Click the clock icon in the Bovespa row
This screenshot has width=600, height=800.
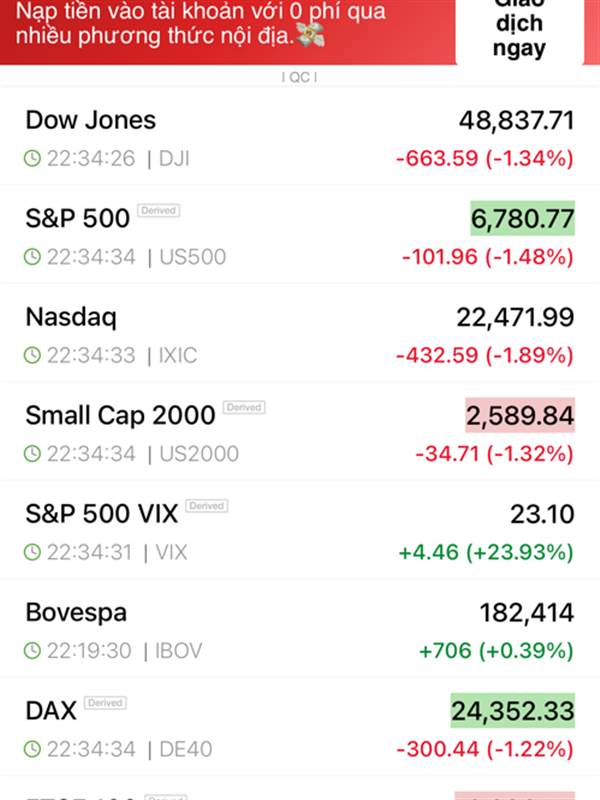(x=33, y=651)
